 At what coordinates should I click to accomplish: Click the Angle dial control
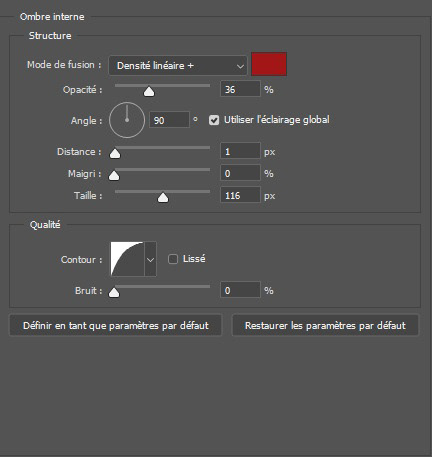[127, 120]
